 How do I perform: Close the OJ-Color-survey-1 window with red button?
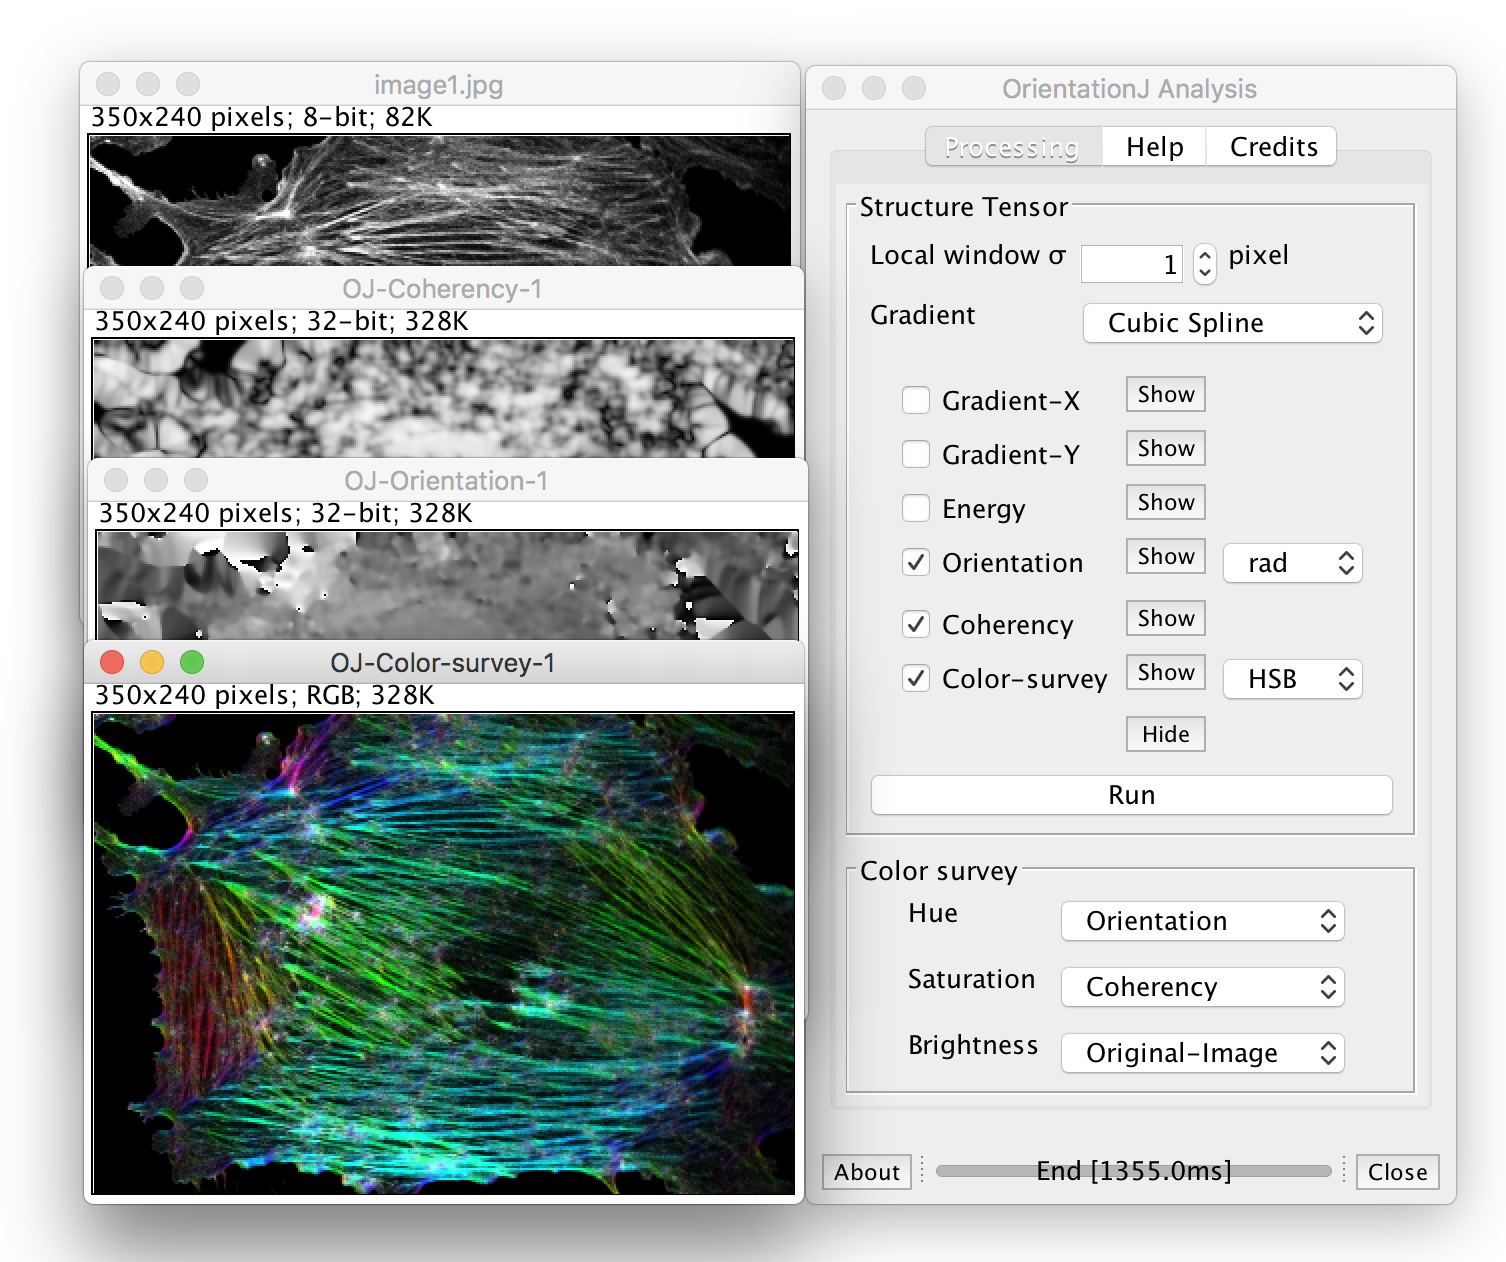[x=112, y=662]
